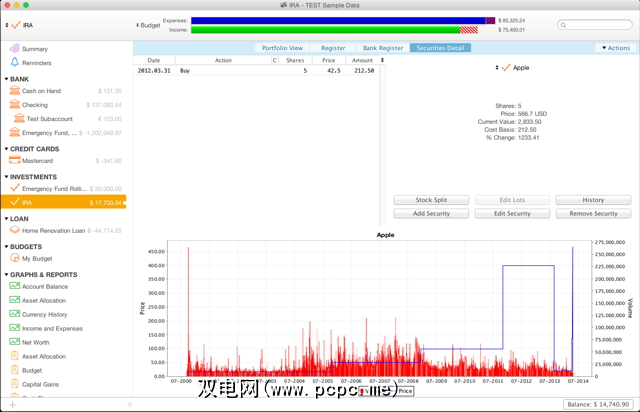Switch to the Portfolio View tab

(284, 48)
